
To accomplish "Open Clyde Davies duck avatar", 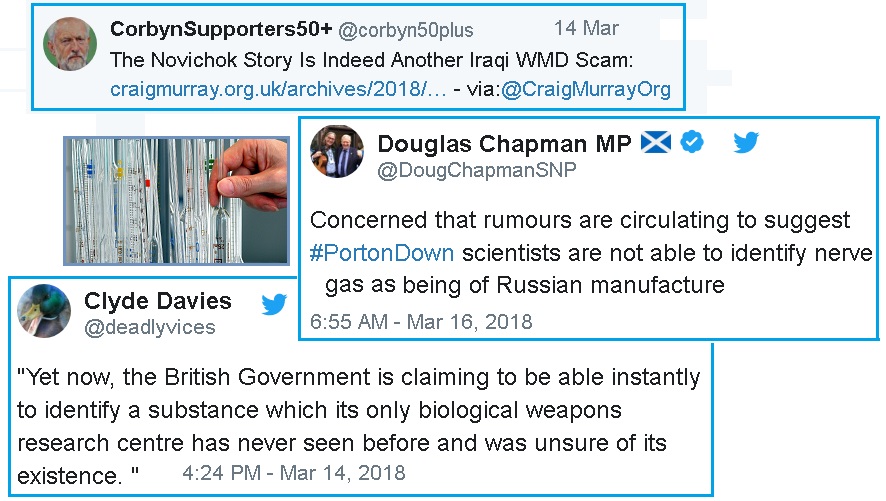I will (x=44, y=311).
